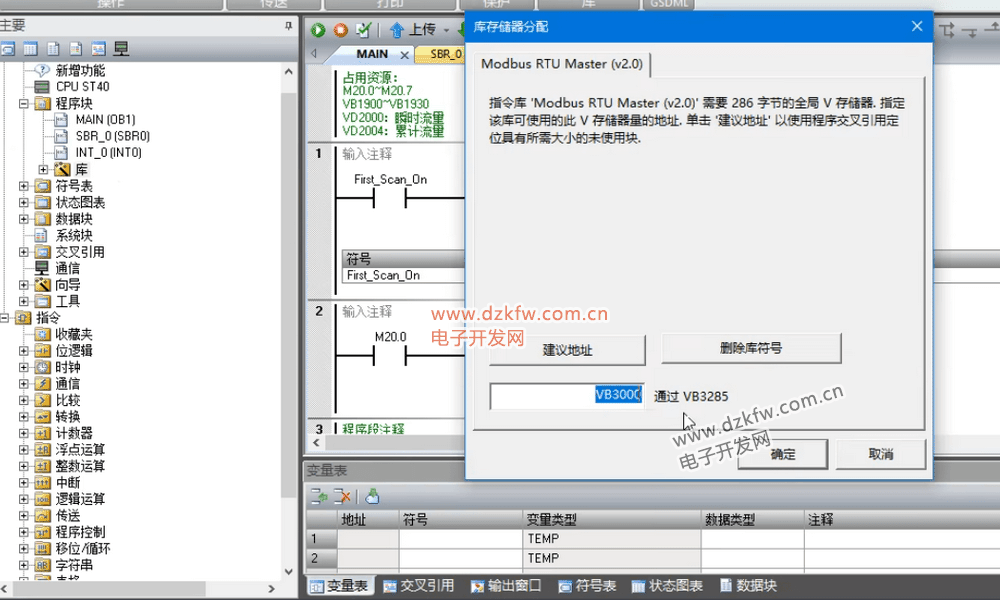Close the 库存储器分配 dialog
The height and width of the screenshot is (600, 1000).
pyautogui.click(x=916, y=27)
